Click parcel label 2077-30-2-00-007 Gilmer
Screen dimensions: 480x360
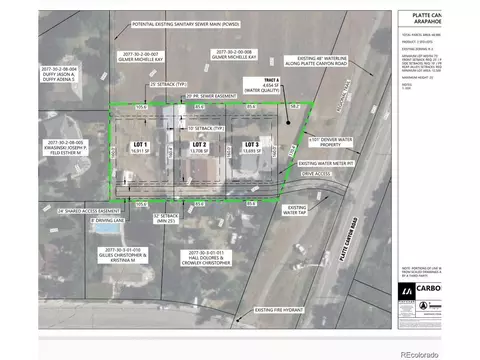click(x=140, y=57)
